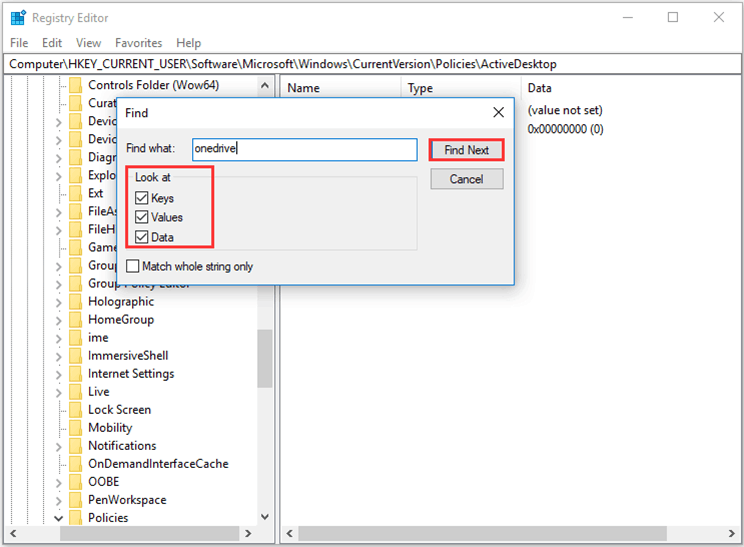Click the PenWorkspace folder icon
Image resolution: width=744 pixels, height=547 pixels.
75,500
